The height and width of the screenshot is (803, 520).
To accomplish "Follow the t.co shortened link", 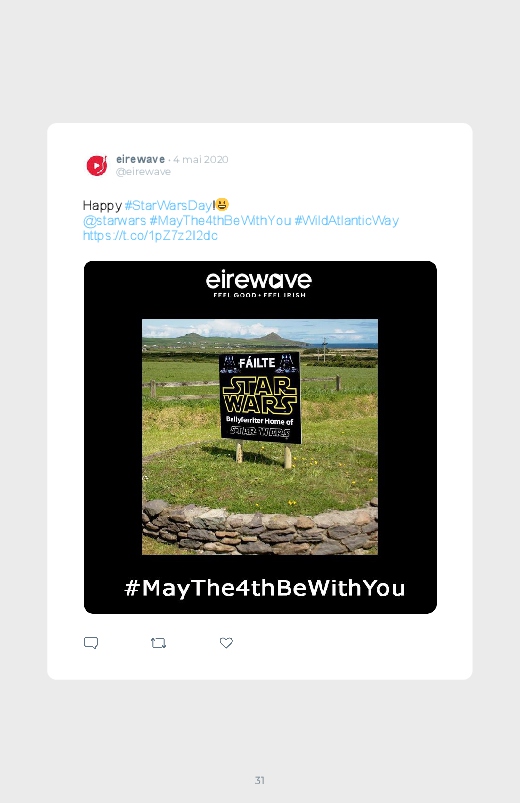I will pyautogui.click(x=150, y=236).
